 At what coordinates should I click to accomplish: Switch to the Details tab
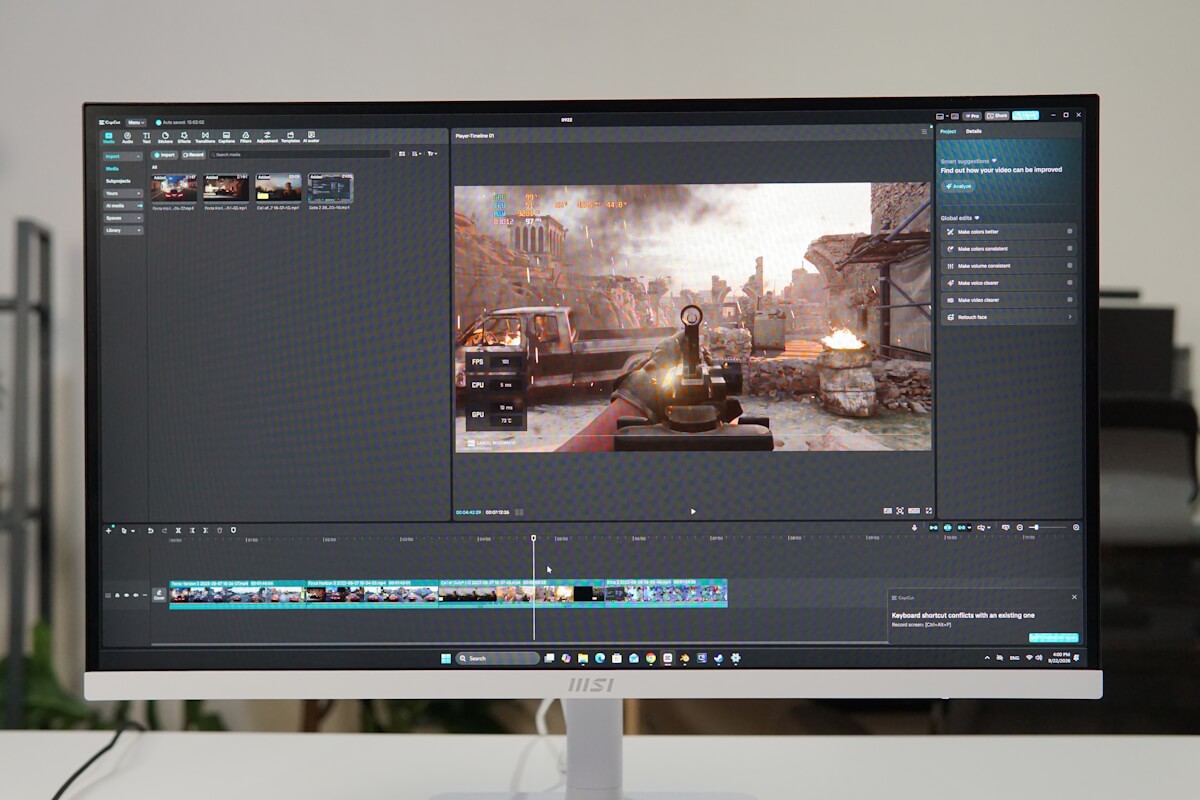[973, 131]
